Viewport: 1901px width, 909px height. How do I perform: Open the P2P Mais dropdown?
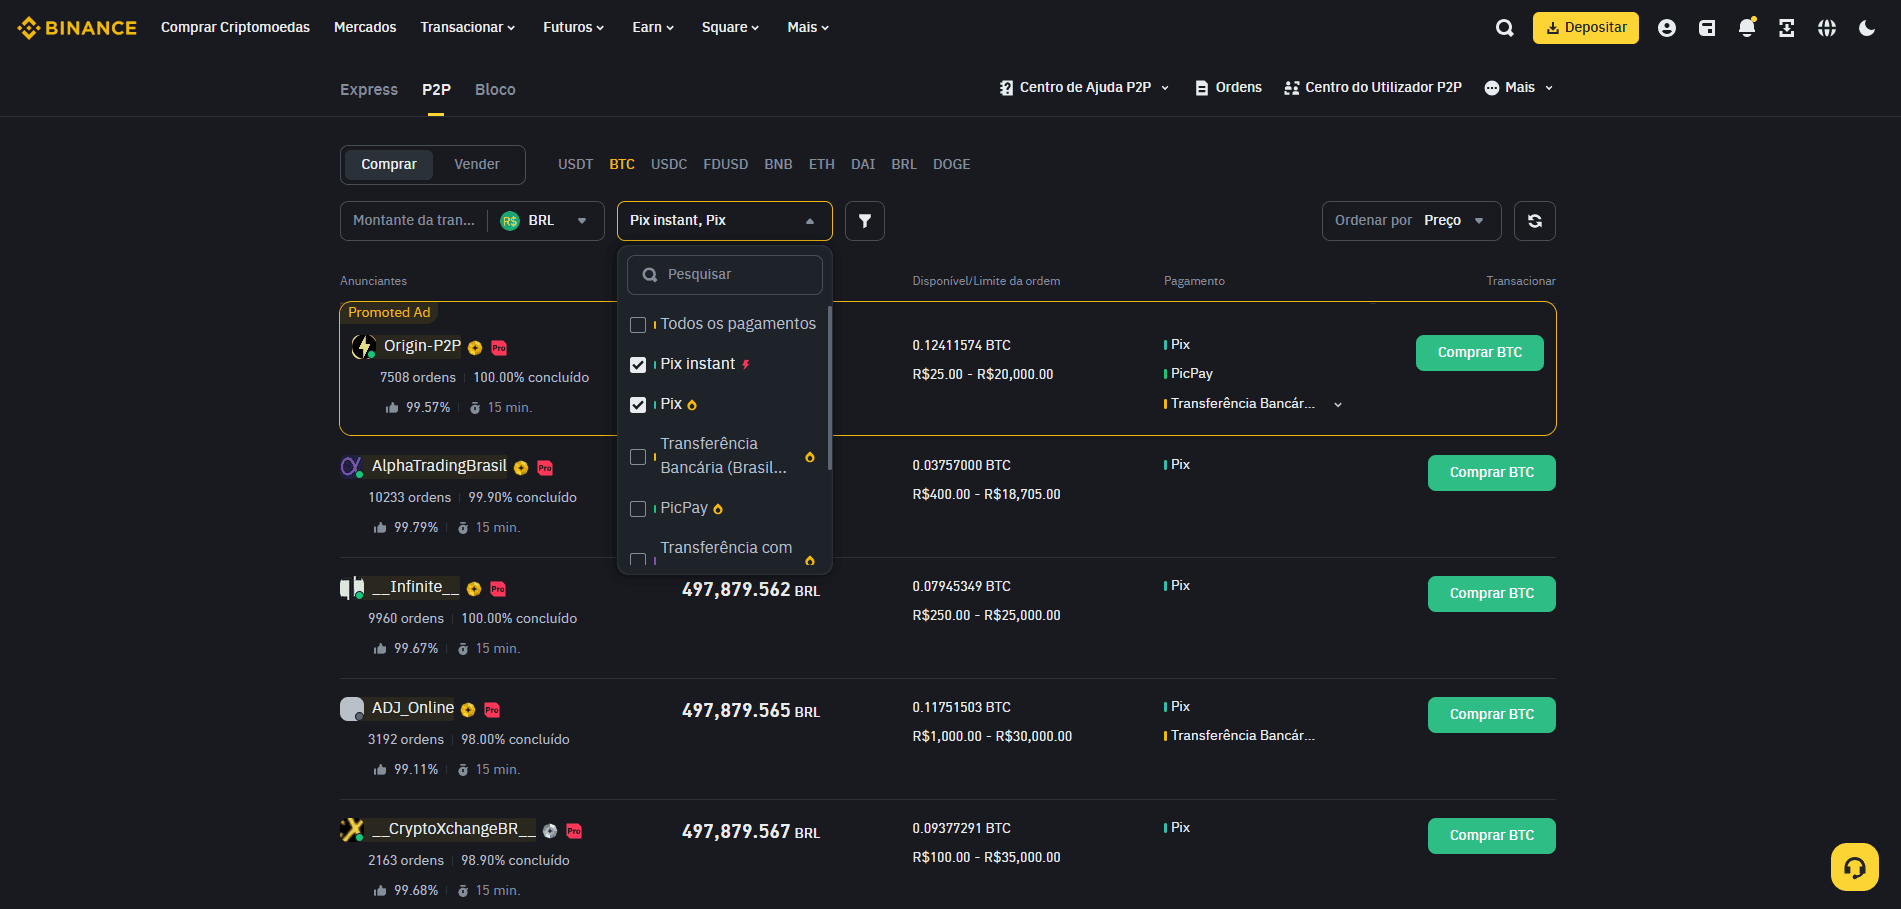1519,88
